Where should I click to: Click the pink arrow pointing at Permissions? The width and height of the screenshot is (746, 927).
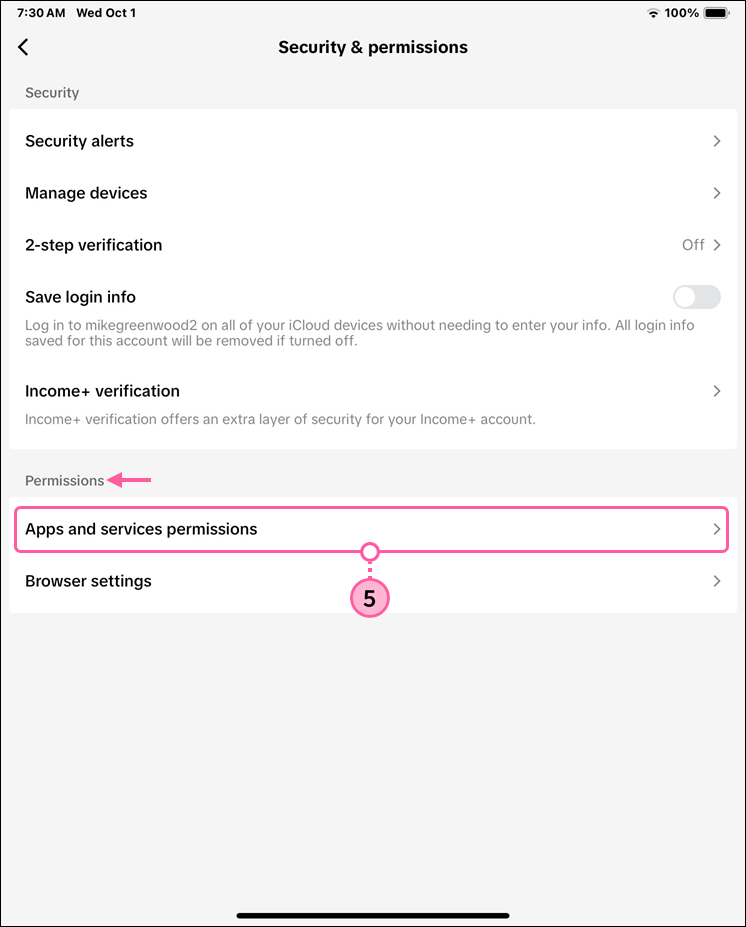click(132, 480)
